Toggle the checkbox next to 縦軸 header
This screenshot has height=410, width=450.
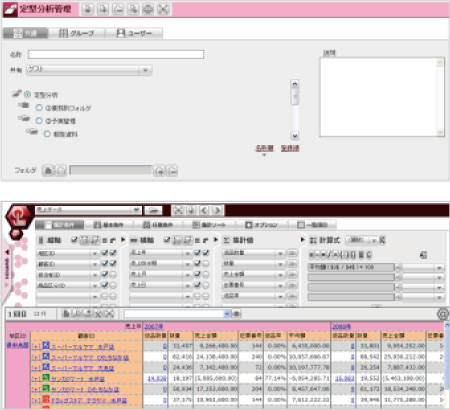[x=74, y=240]
